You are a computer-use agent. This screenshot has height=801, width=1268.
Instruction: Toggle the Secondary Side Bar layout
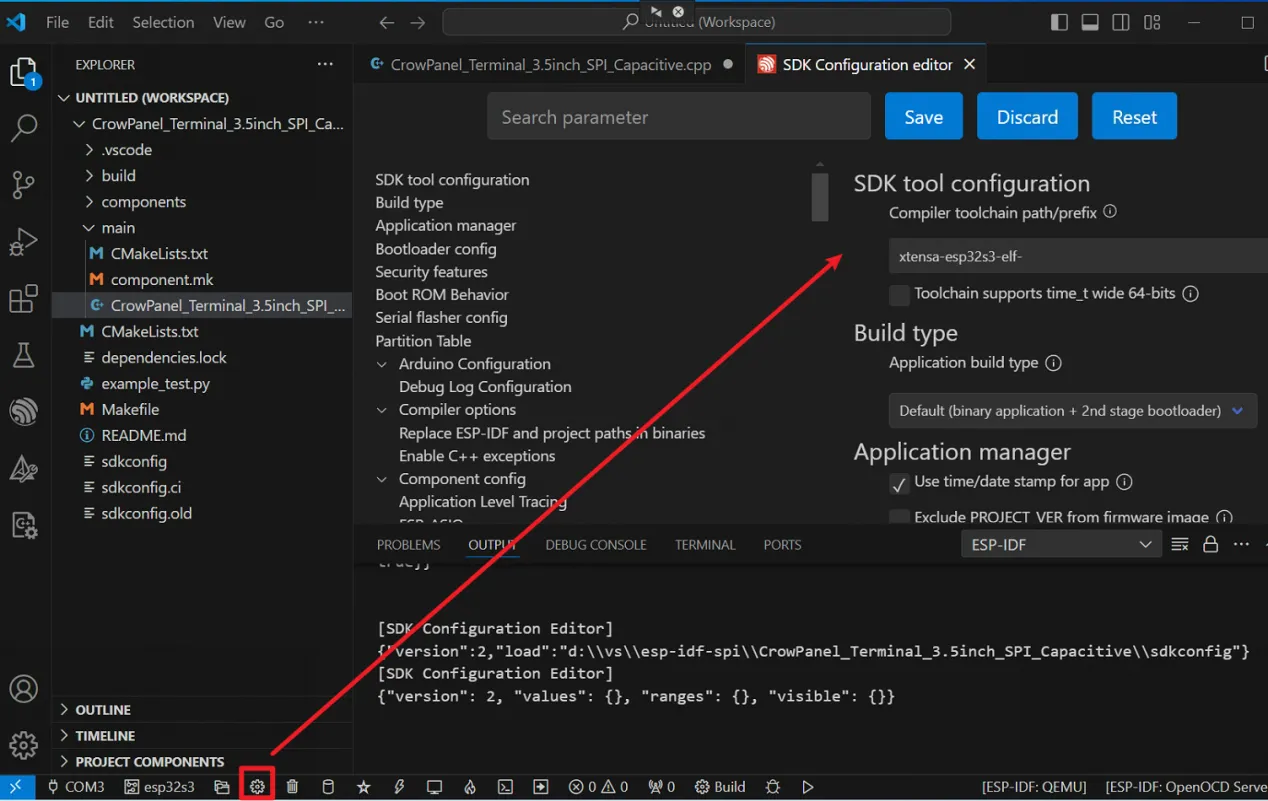(x=1121, y=22)
